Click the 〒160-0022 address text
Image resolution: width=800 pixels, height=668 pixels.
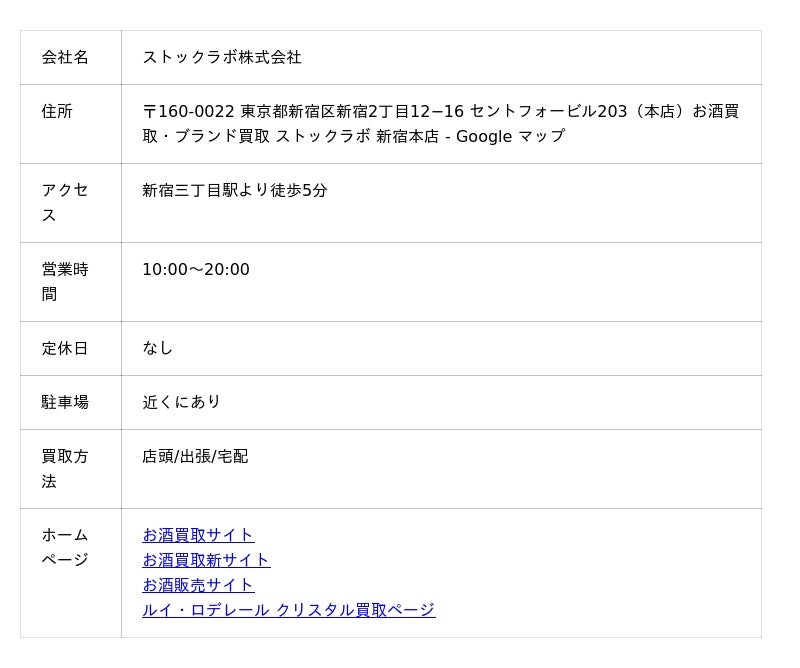189,112
